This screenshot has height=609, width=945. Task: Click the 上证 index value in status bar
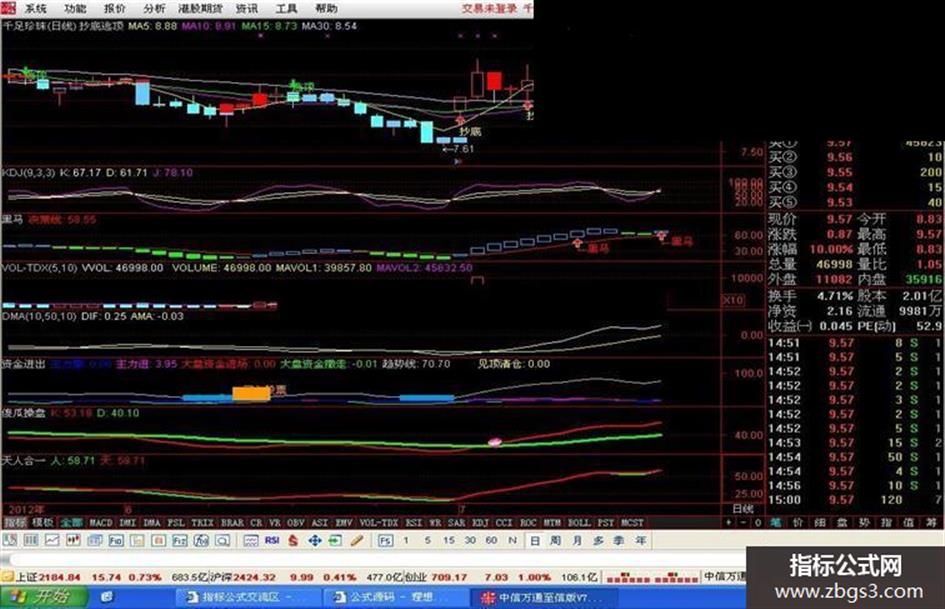[59, 577]
